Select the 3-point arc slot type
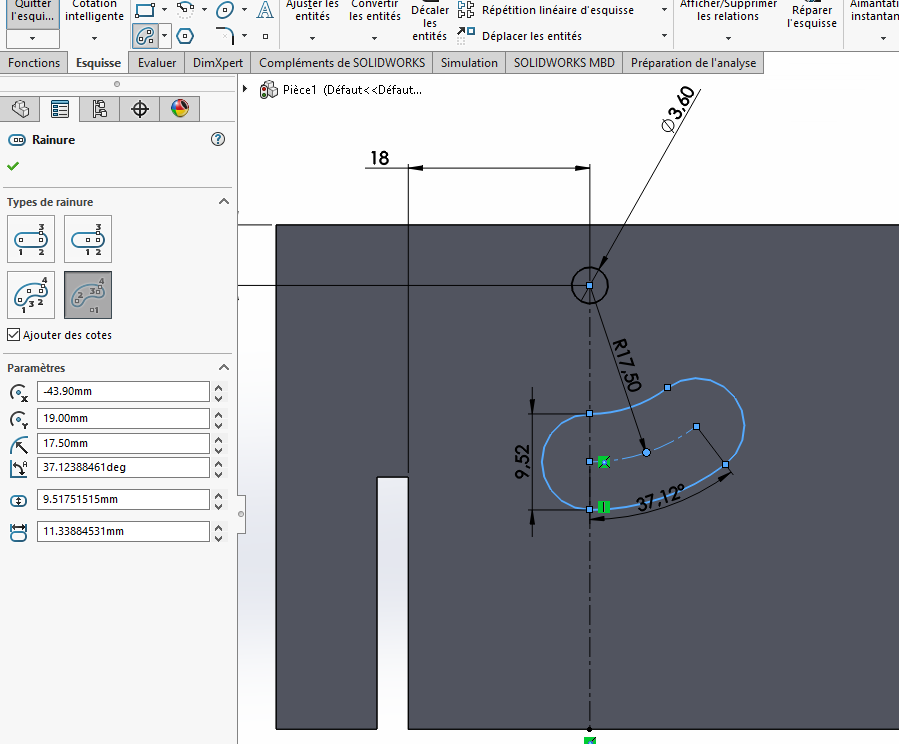Image resolution: width=899 pixels, height=744 pixels. [x=31, y=296]
